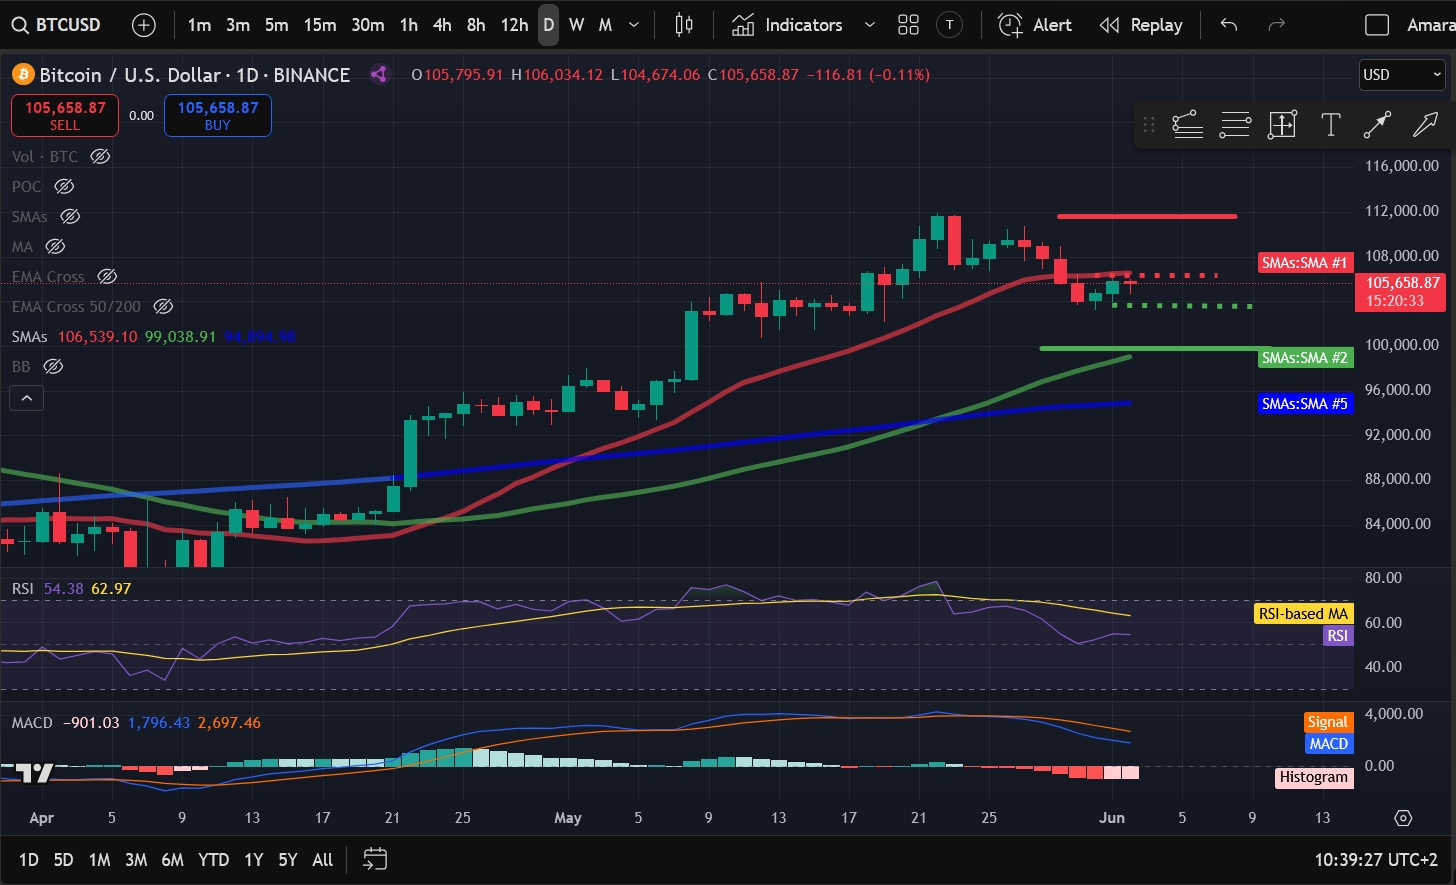Unhide the BB indicator
This screenshot has height=885, width=1456.
pyautogui.click(x=53, y=367)
